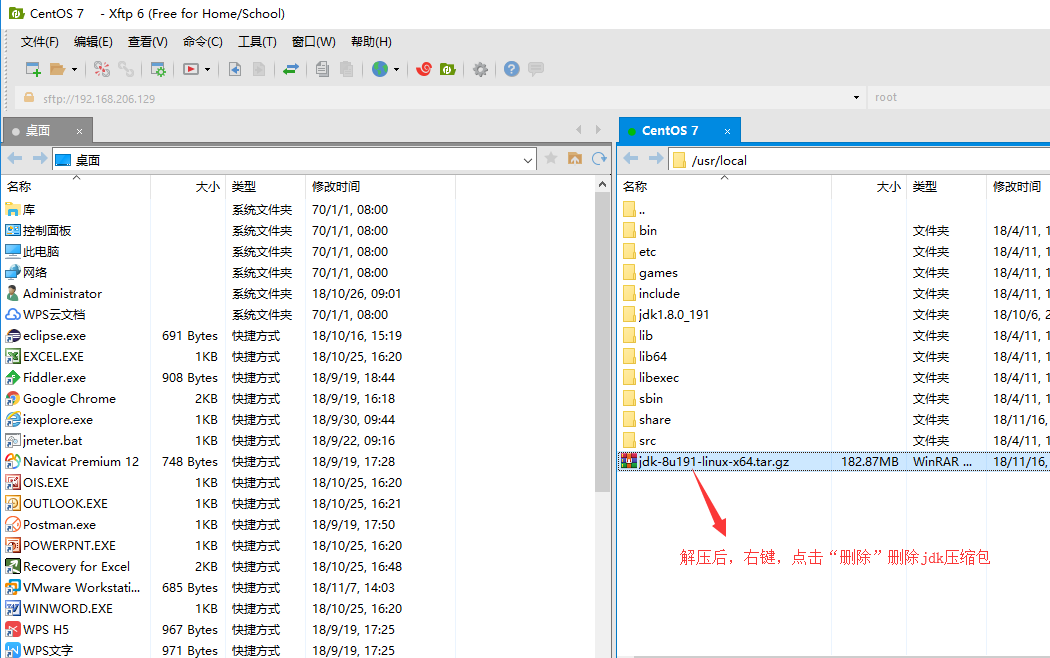Select jdk-8u191-linux-x64.tar.gz file
This screenshot has width=1050, height=658.
click(x=714, y=461)
